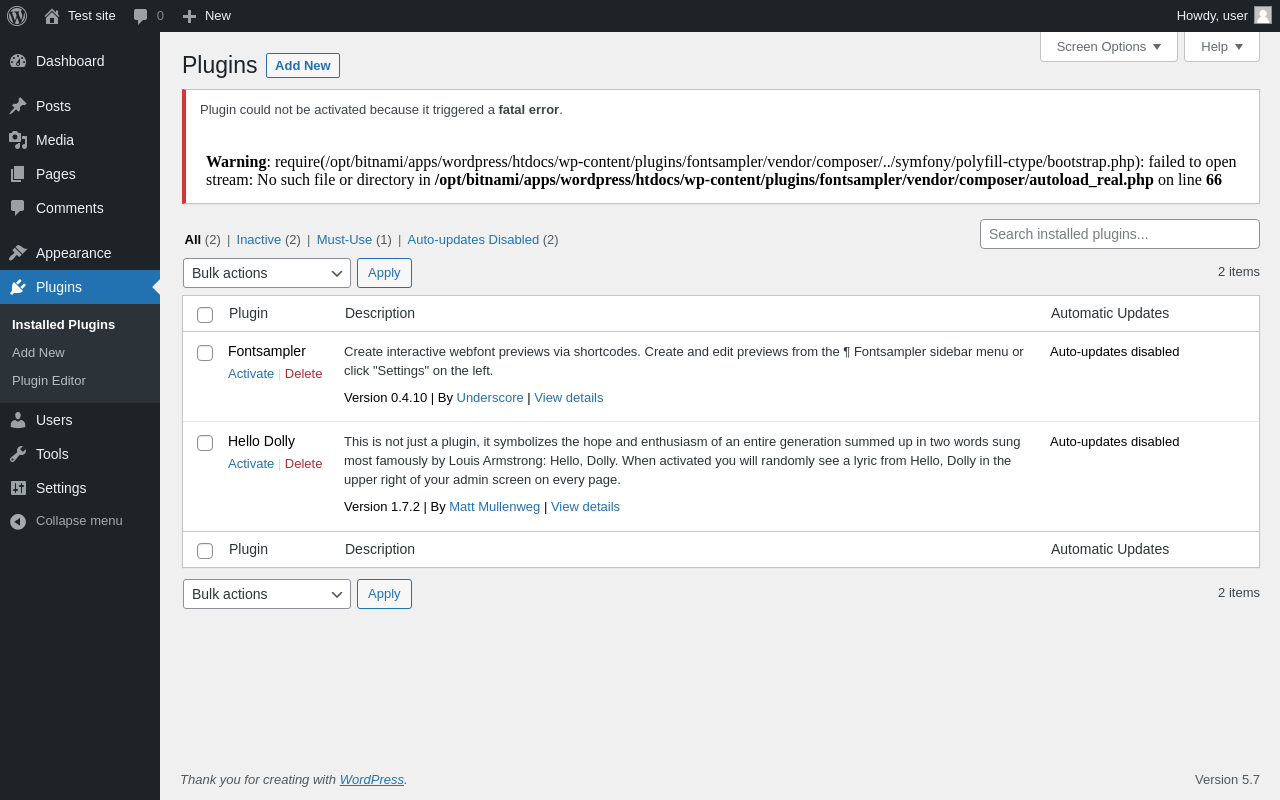This screenshot has width=1280, height=800.
Task: Tick the Hello Dolly plugin checkbox
Action: tap(205, 443)
